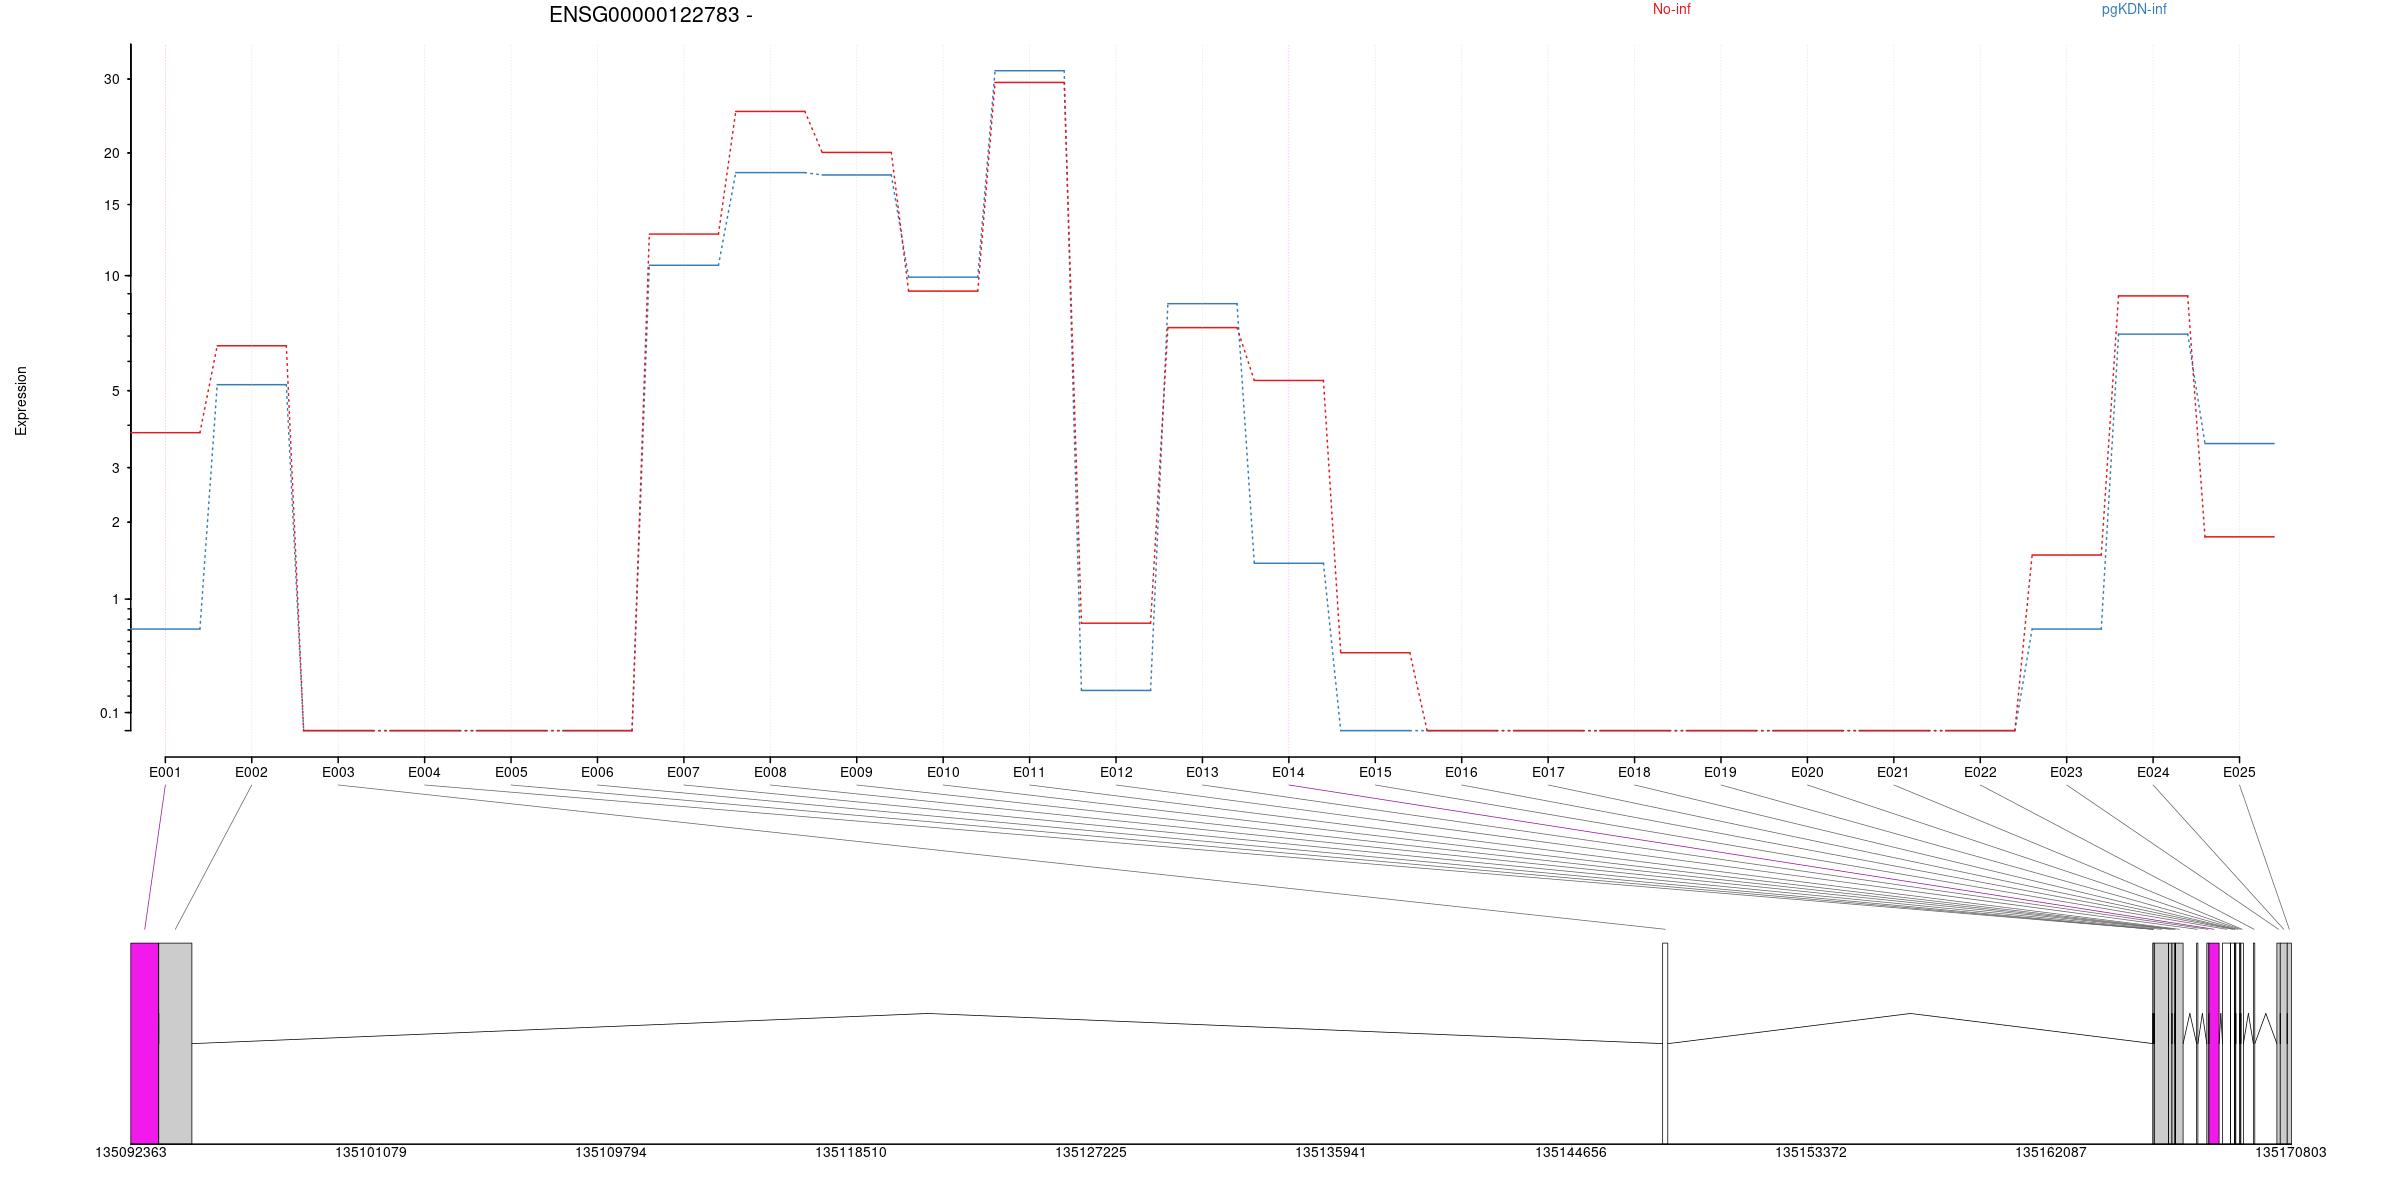Click genomic coordinate 135118510
The height and width of the screenshot is (1200, 2400).
(x=851, y=1152)
